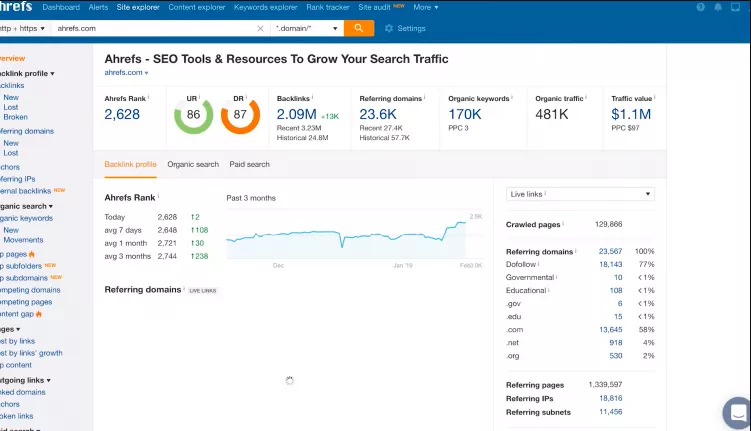Image resolution: width=751 pixels, height=431 pixels.
Task: Open the chat widget bubble icon
Action: coord(738,412)
